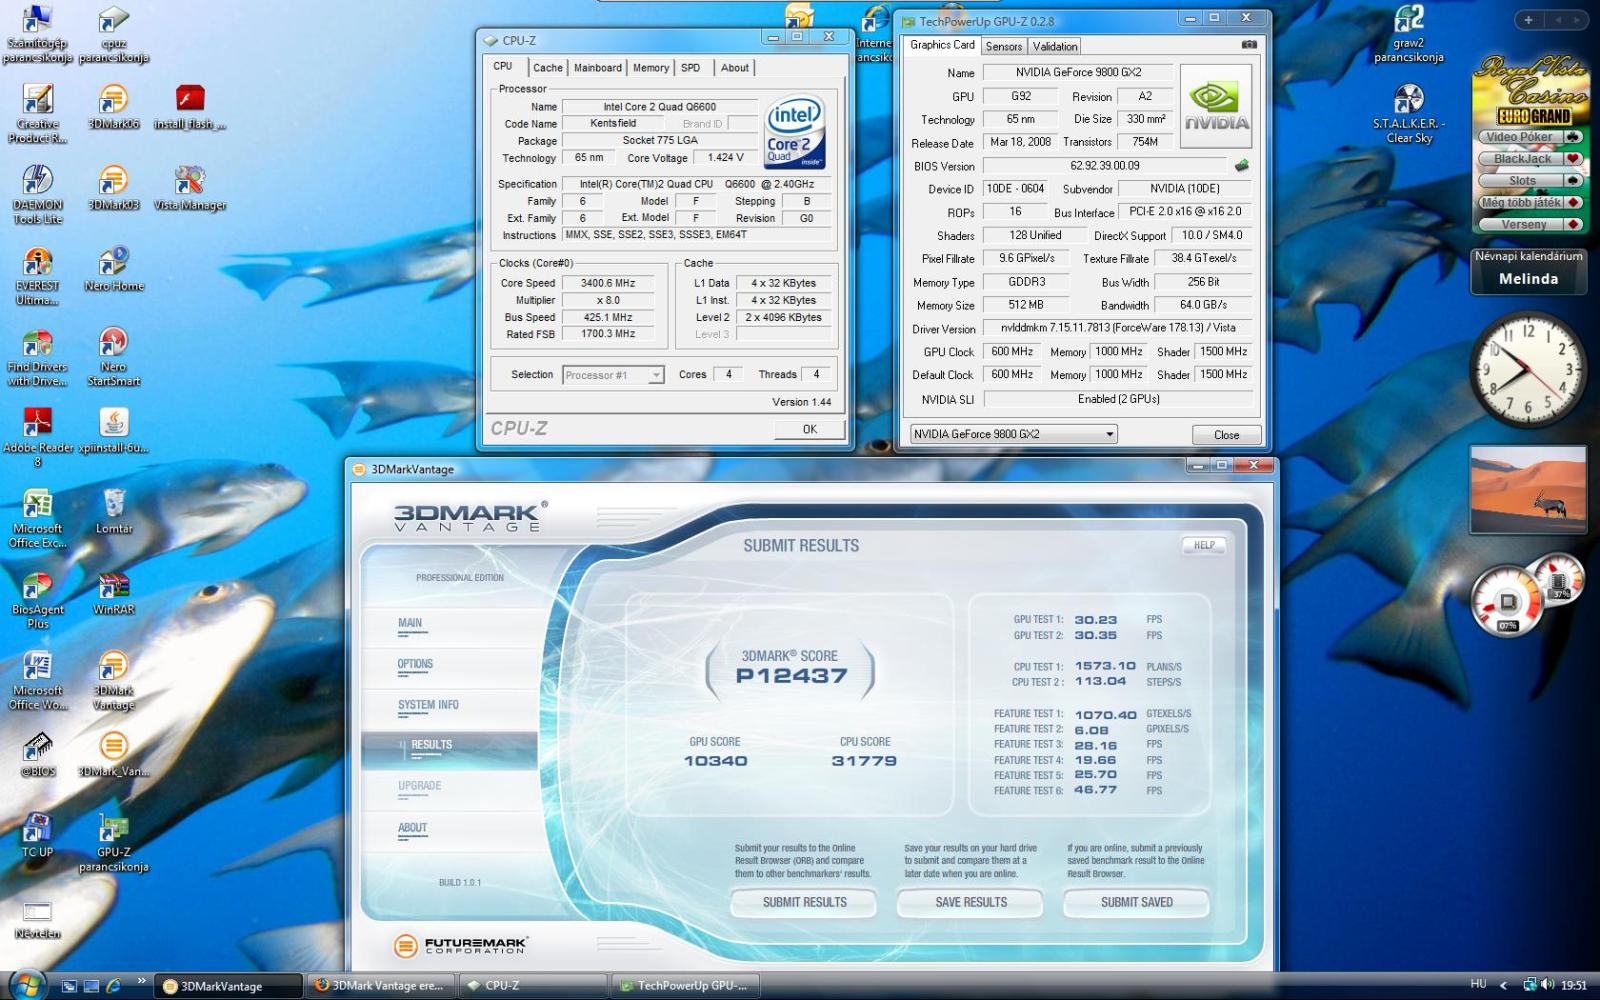1600x1000 pixels.
Task: Click the Verseny button in the casino gadget
Action: pyautogui.click(x=1530, y=224)
